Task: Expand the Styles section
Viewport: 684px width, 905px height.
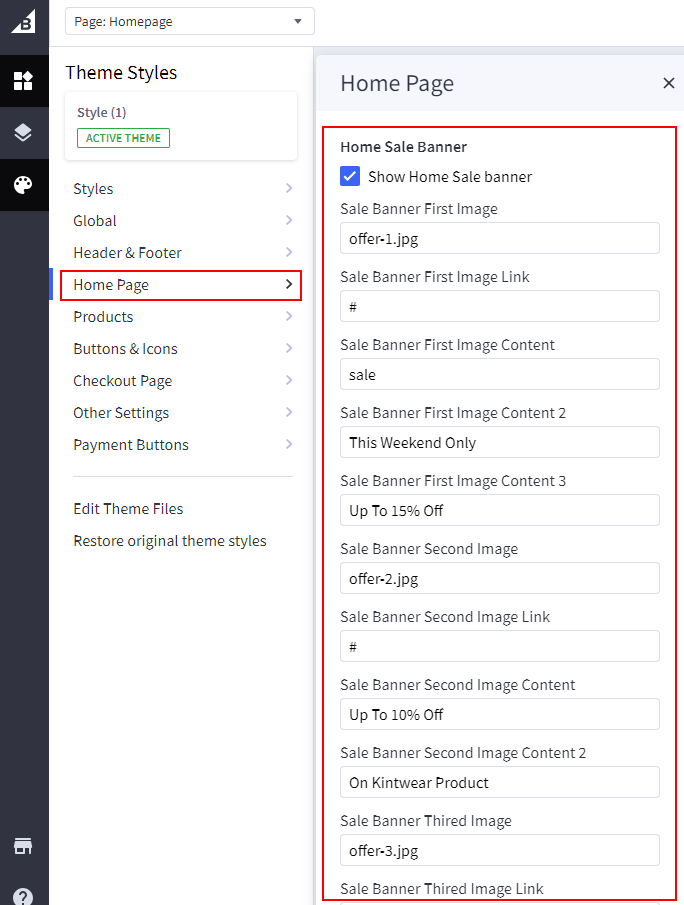Action: [182, 189]
